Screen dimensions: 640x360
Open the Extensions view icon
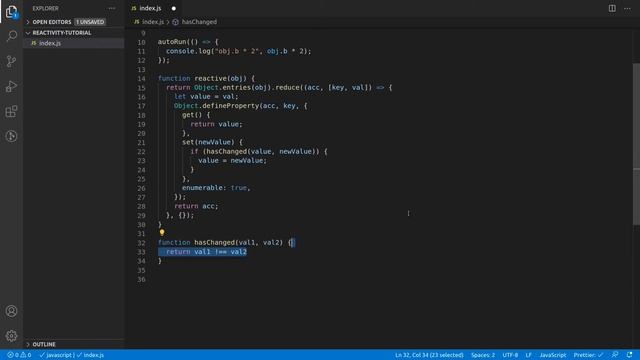[x=11, y=111]
